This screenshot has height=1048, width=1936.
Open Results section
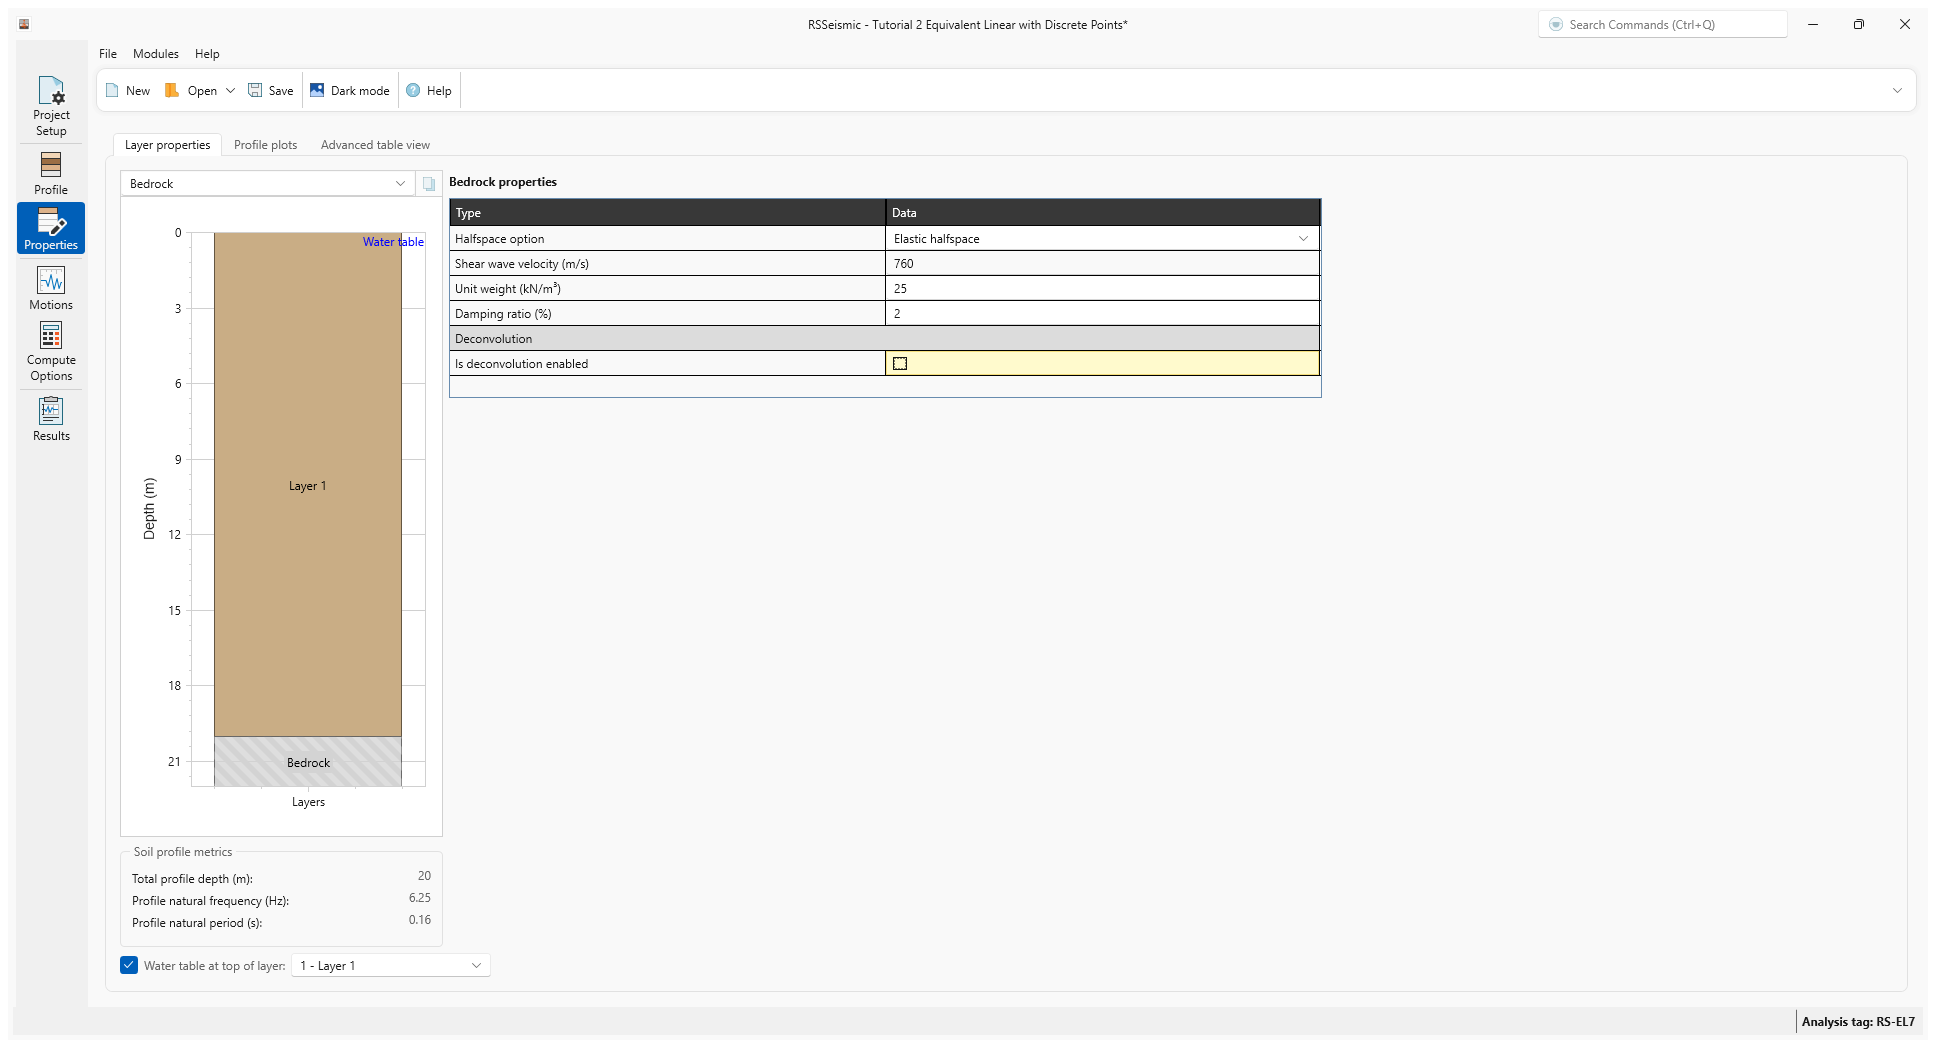51,419
